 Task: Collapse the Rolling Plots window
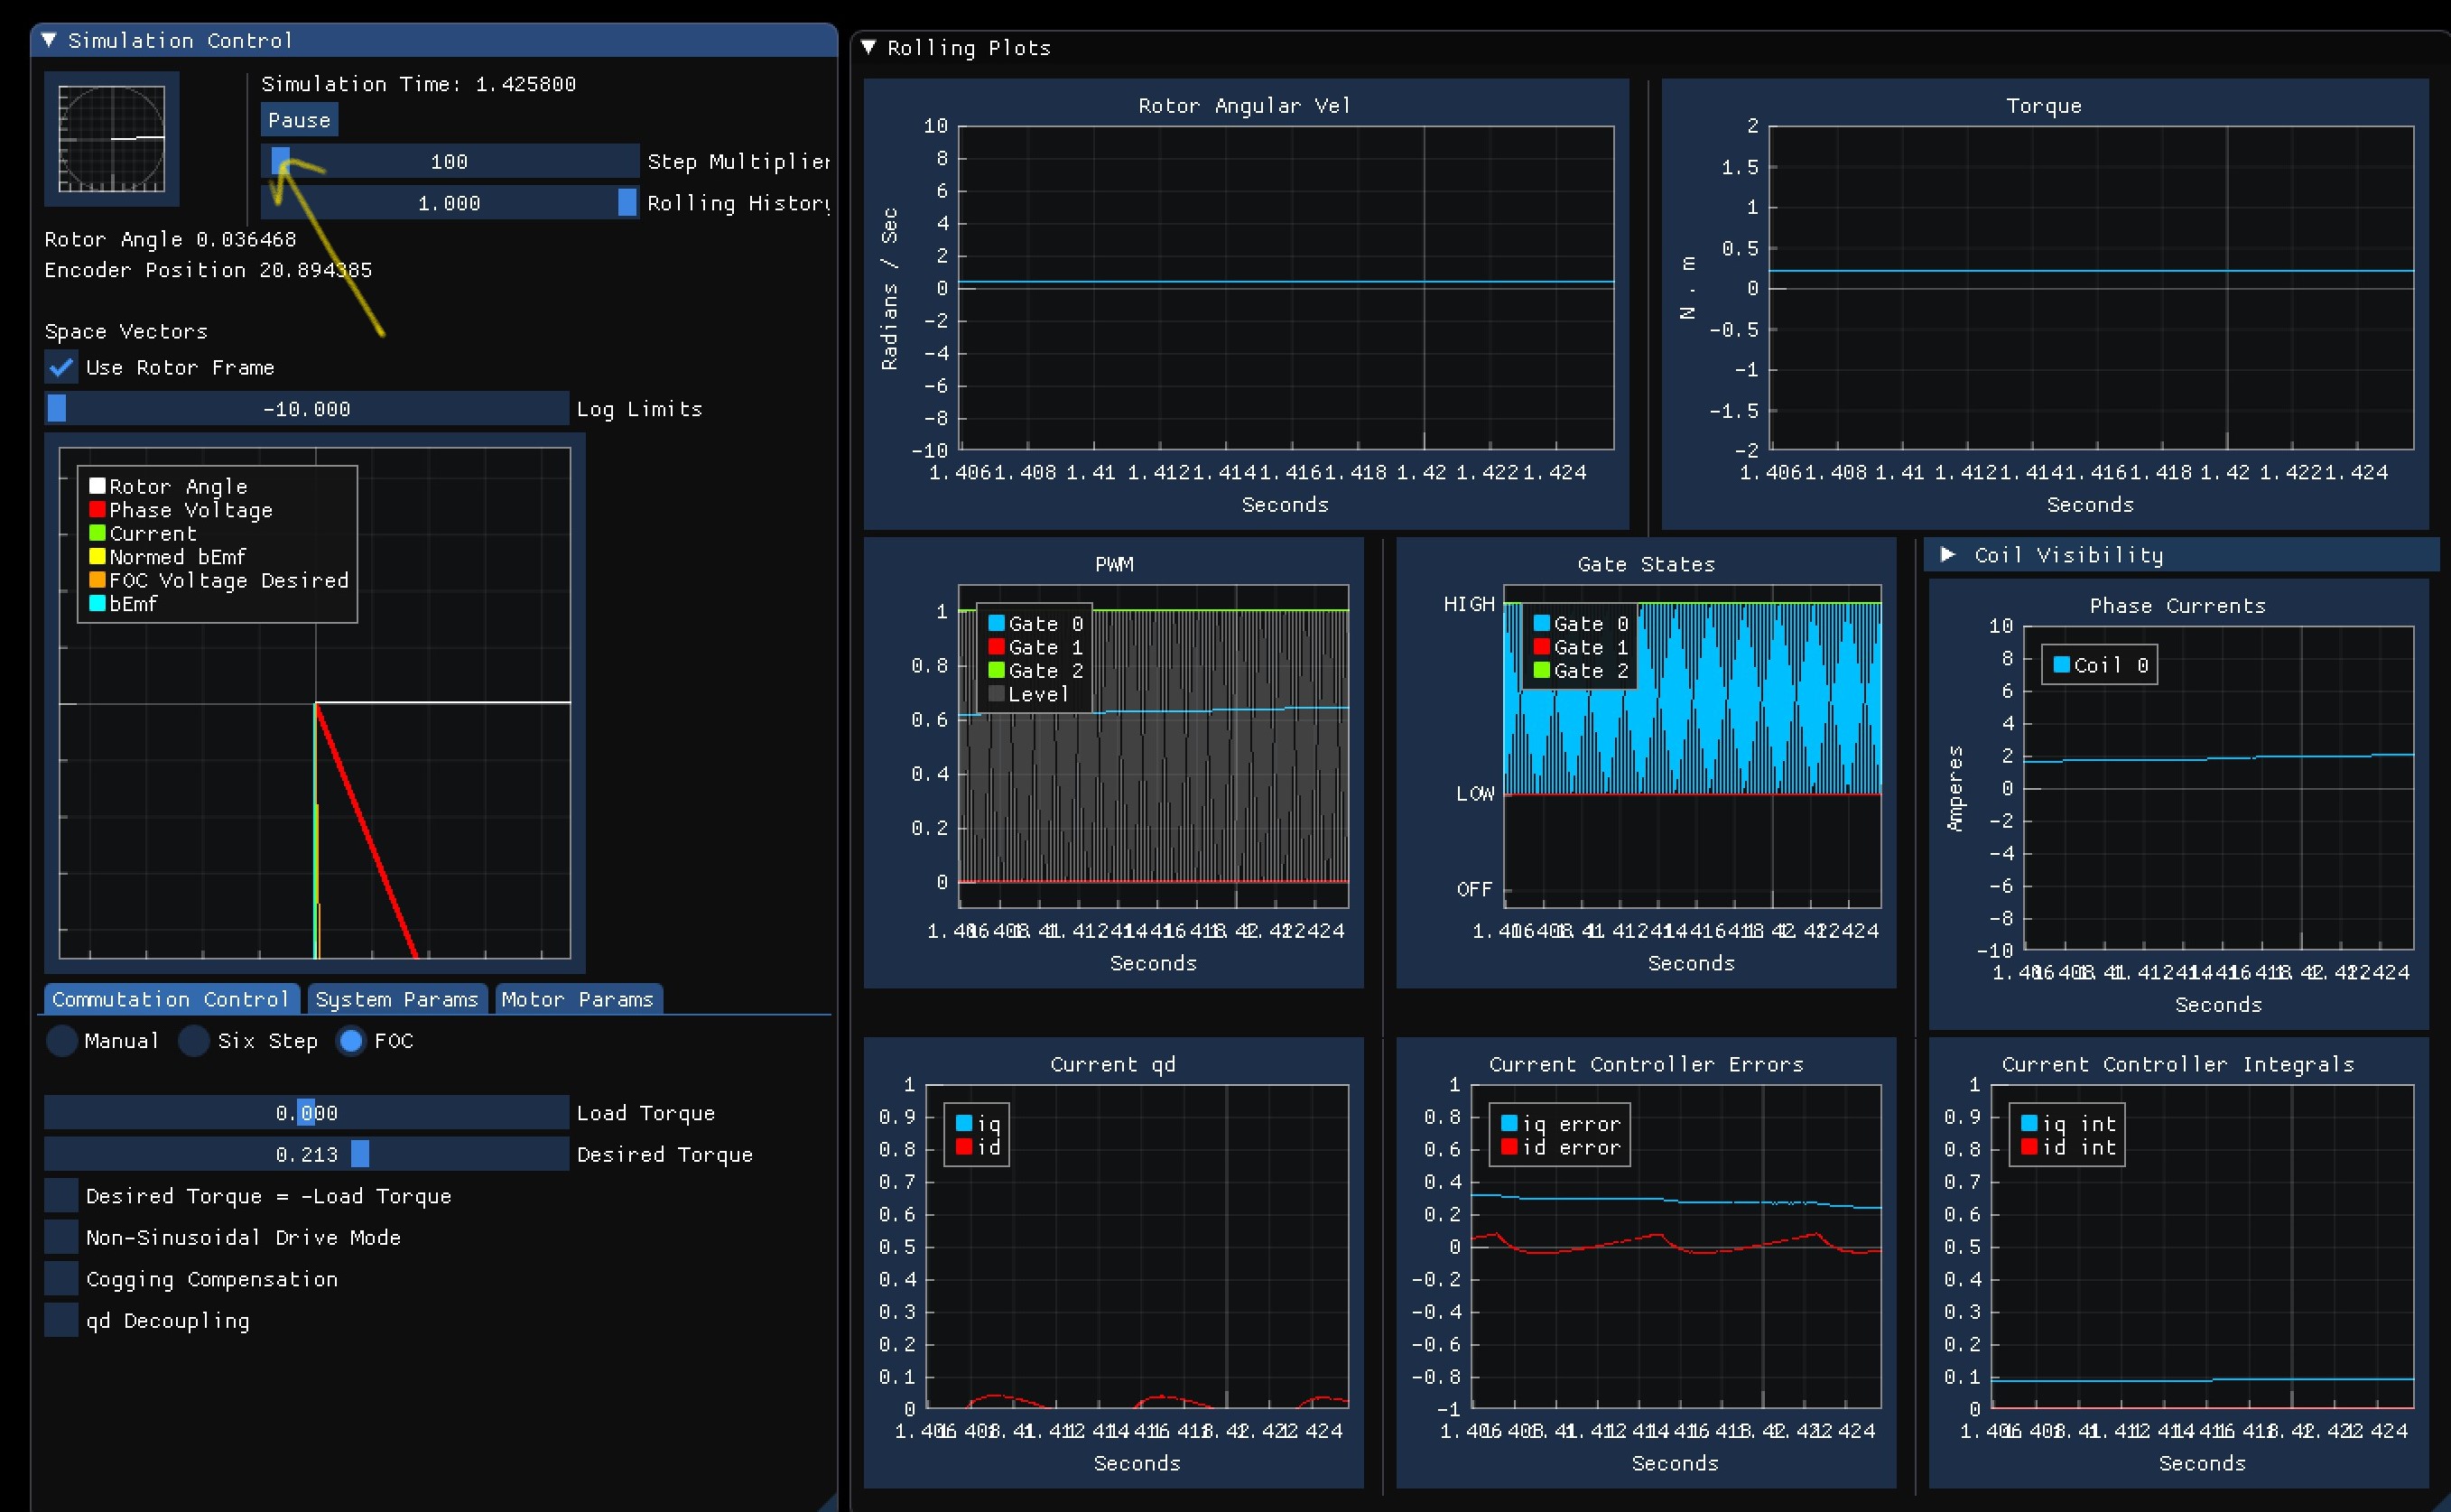[x=868, y=47]
